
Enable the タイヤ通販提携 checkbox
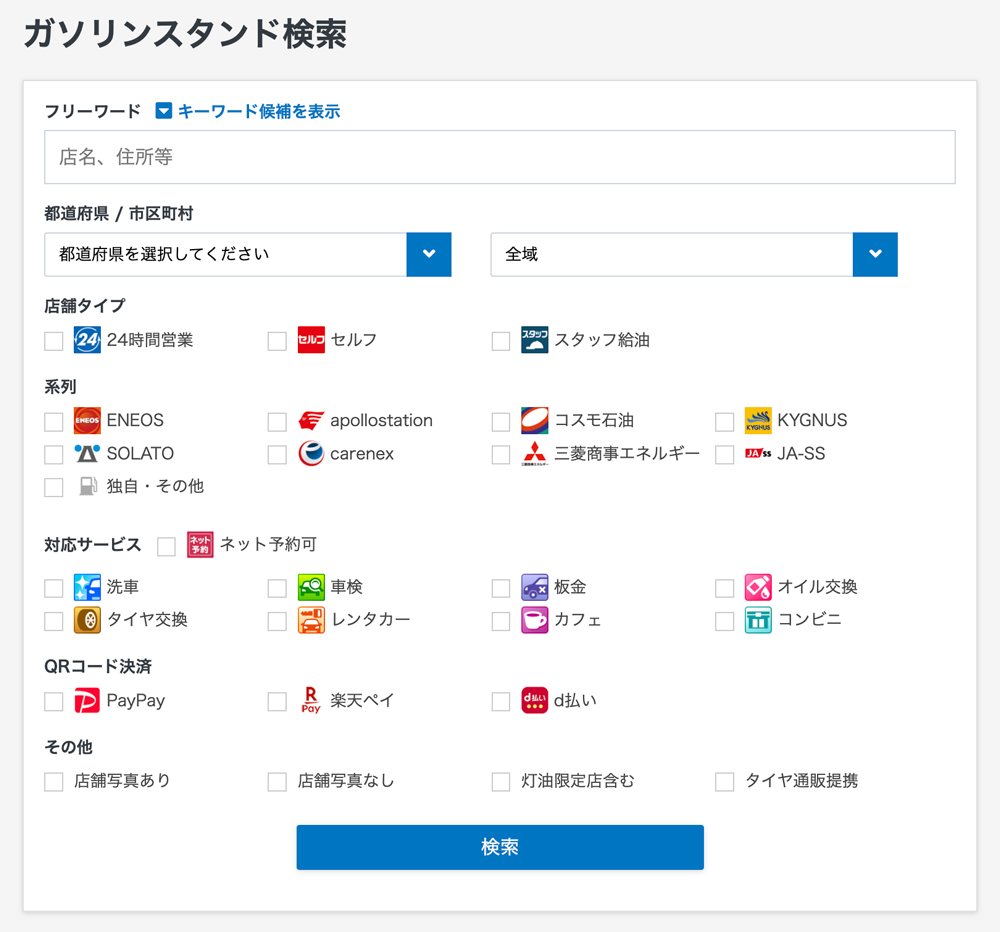tap(724, 782)
